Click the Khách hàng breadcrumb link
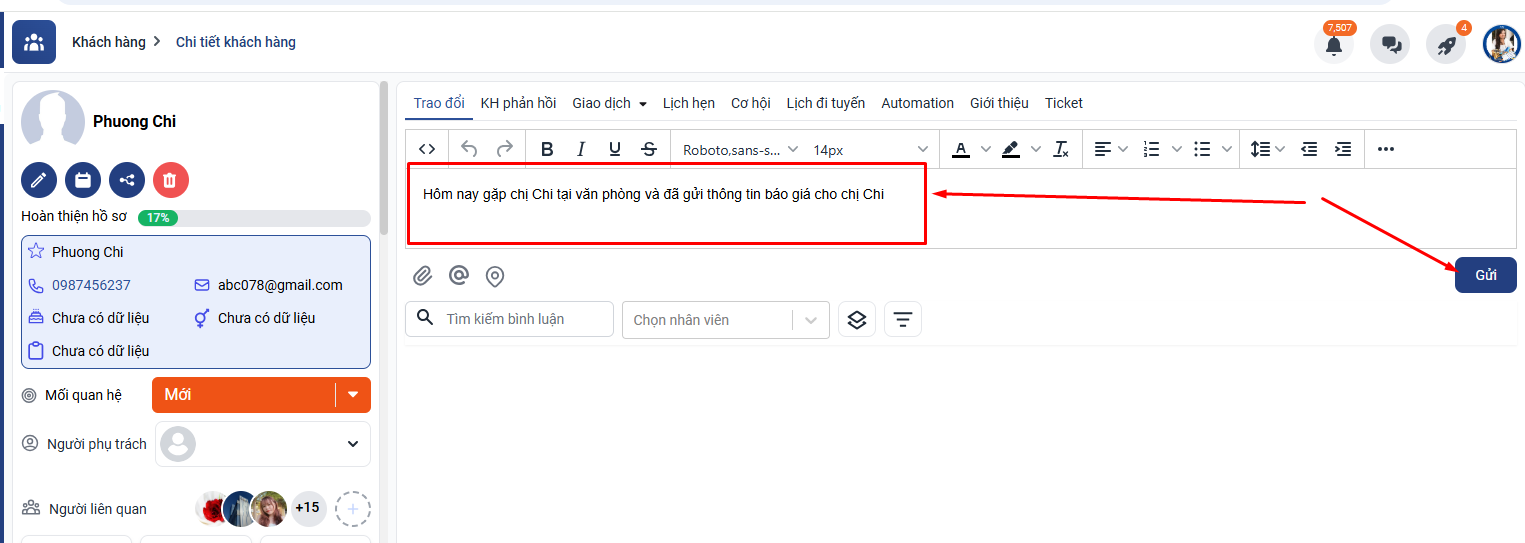 tap(108, 42)
